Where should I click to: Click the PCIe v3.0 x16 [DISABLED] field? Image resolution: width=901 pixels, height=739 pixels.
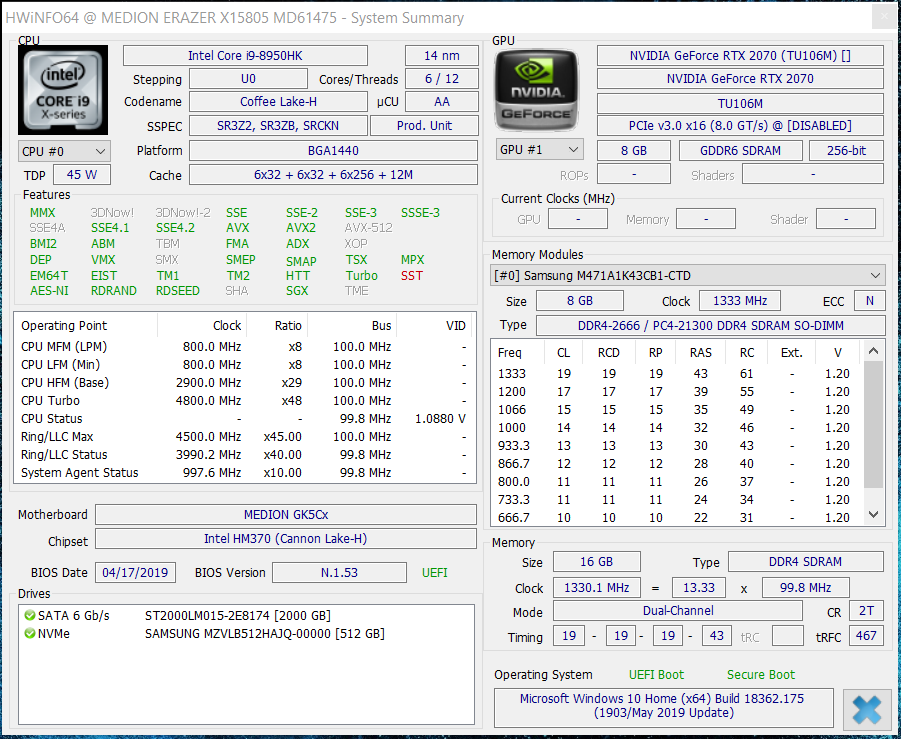740,125
